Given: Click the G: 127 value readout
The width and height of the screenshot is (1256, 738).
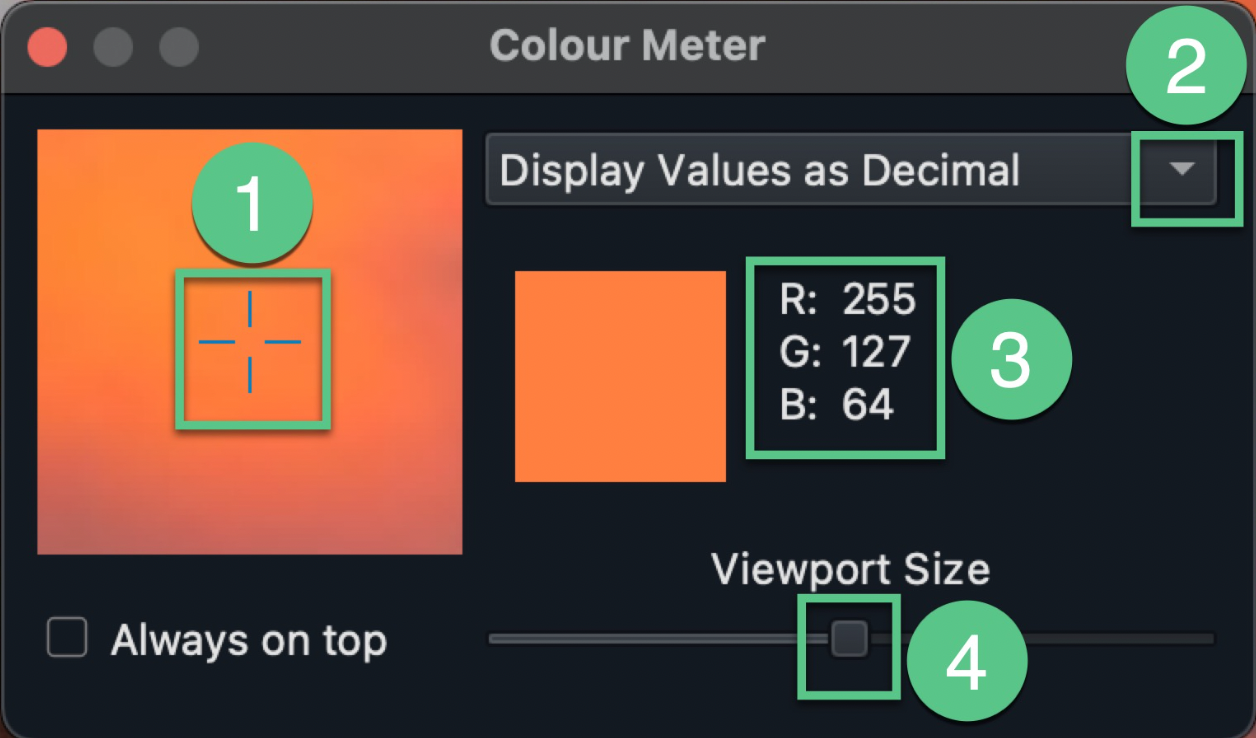Looking at the screenshot, I should tap(845, 353).
